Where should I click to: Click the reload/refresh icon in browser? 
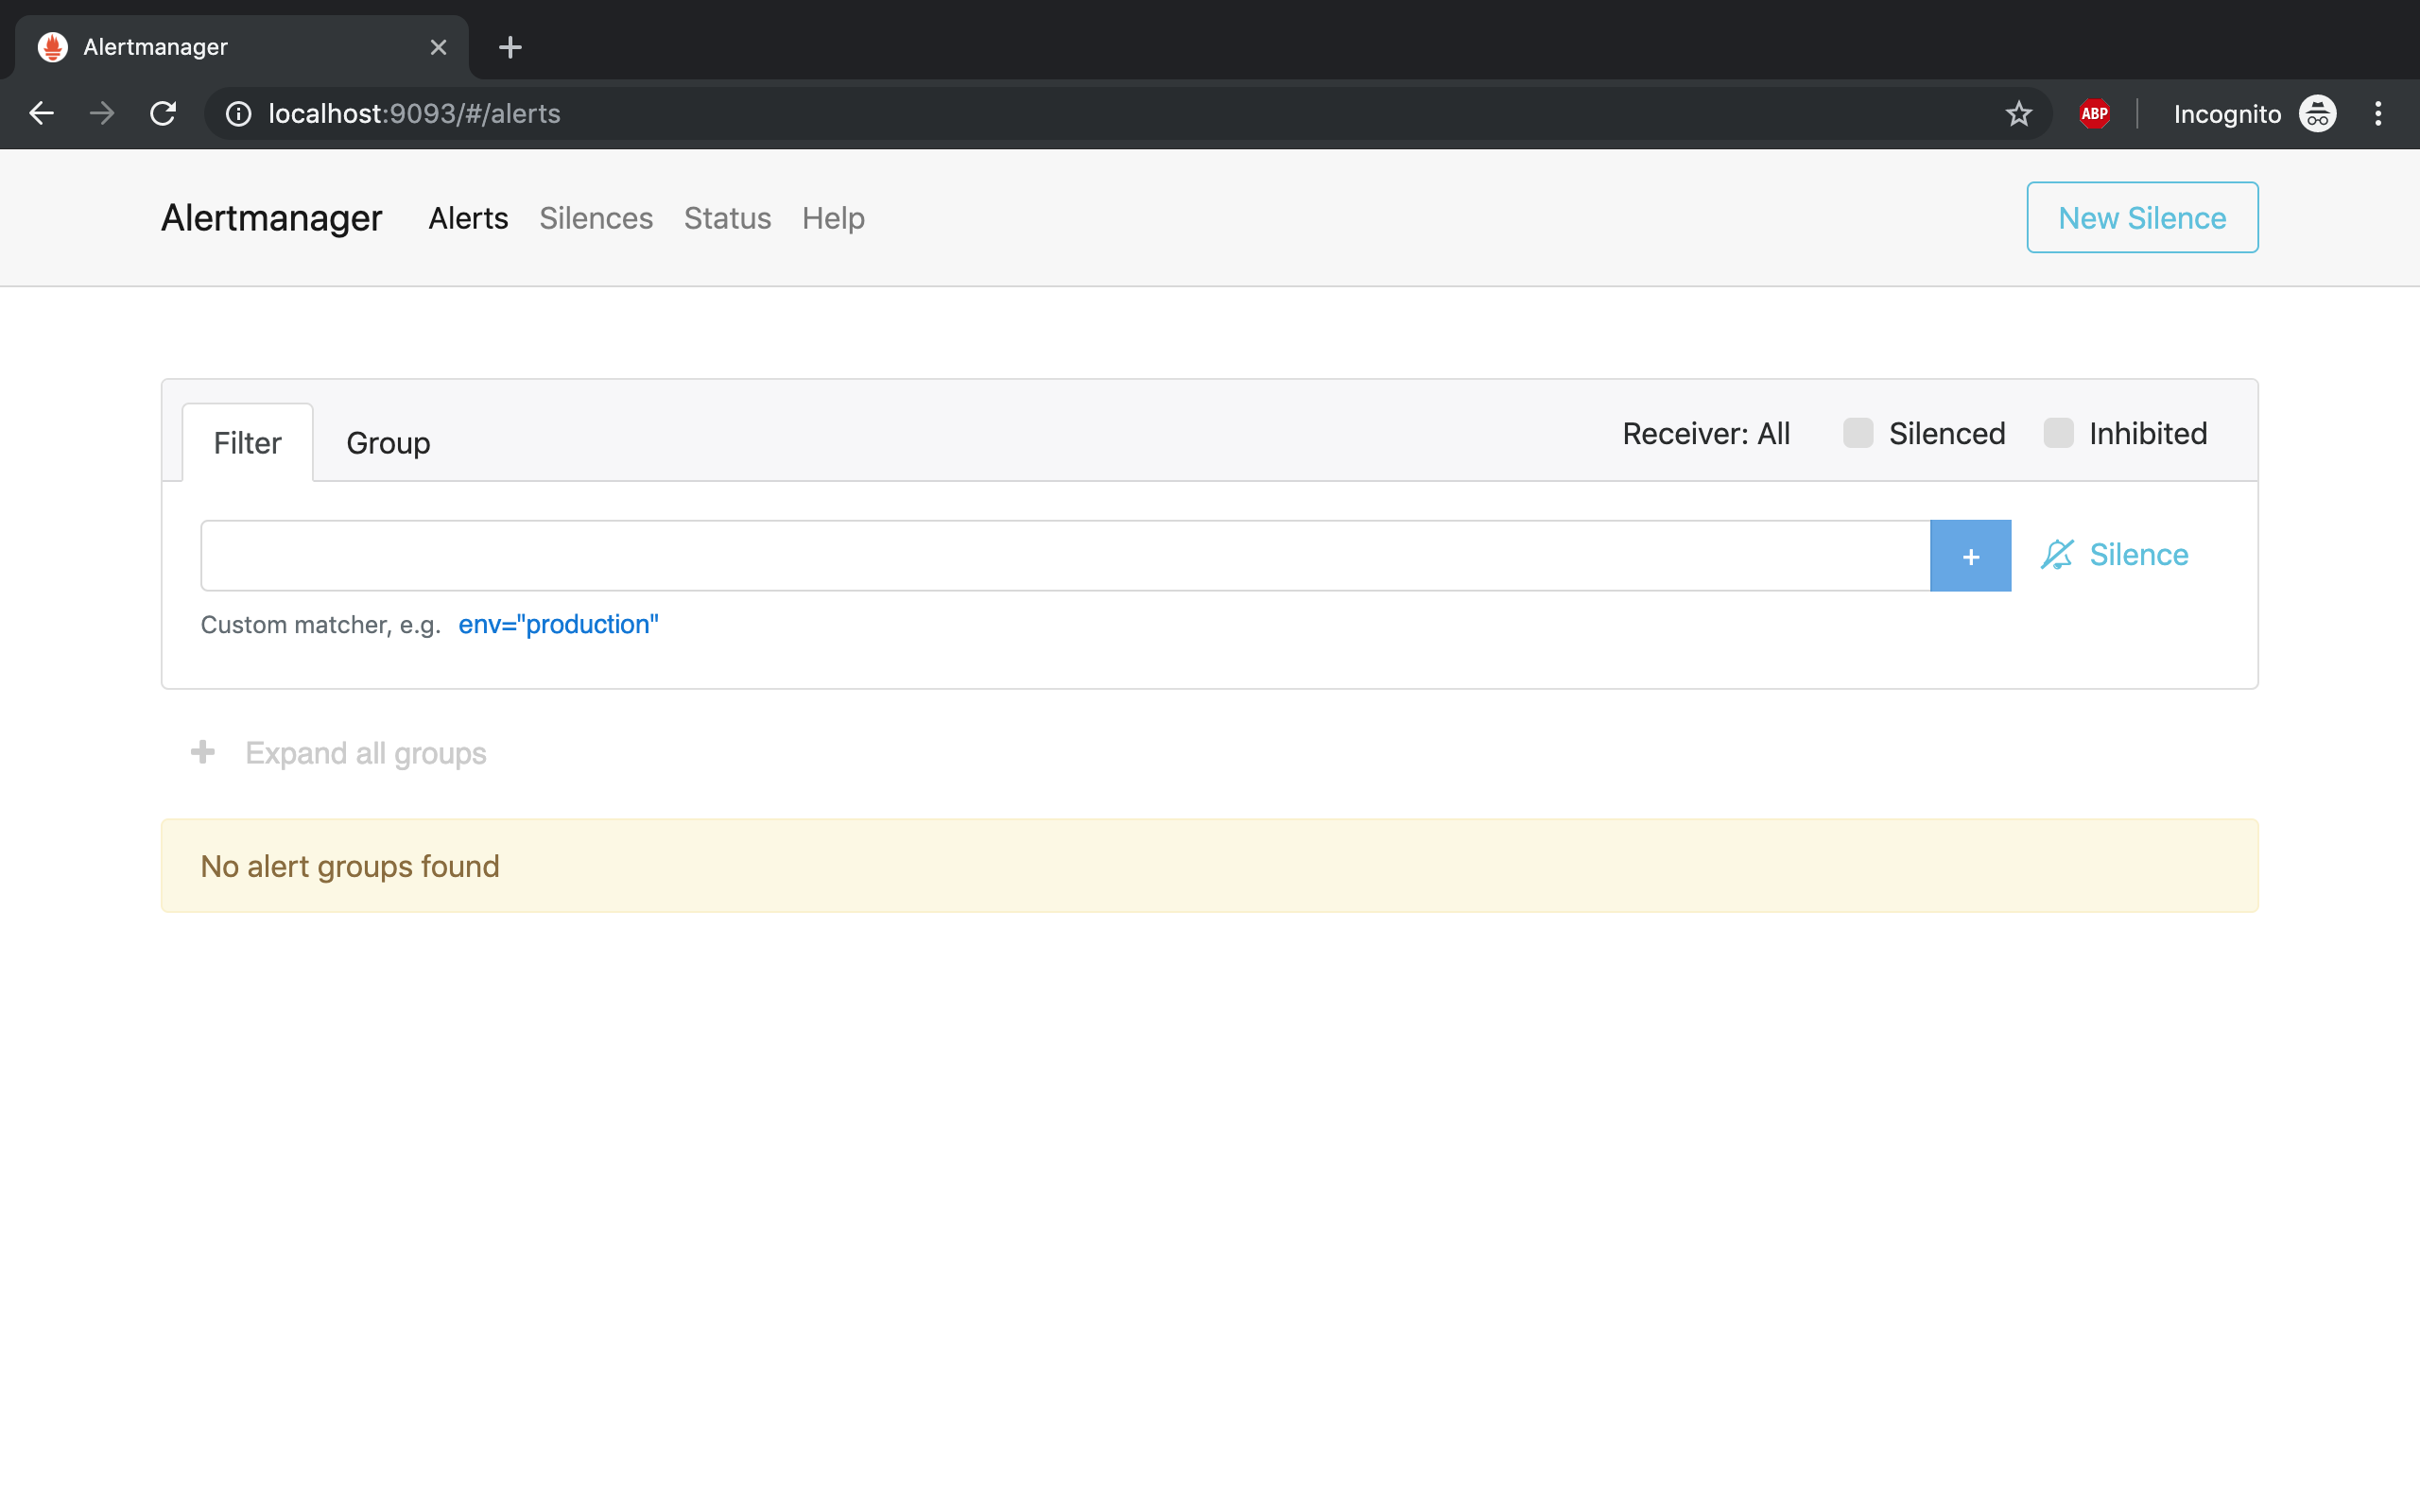[161, 113]
